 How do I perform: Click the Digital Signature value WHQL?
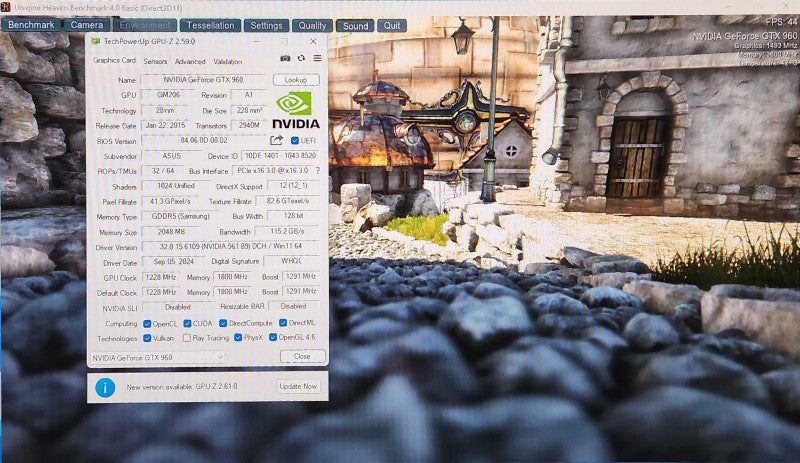point(291,261)
